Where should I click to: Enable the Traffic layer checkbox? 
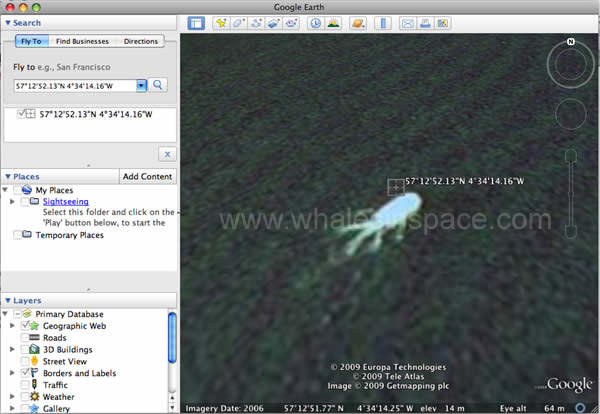pyautogui.click(x=24, y=385)
